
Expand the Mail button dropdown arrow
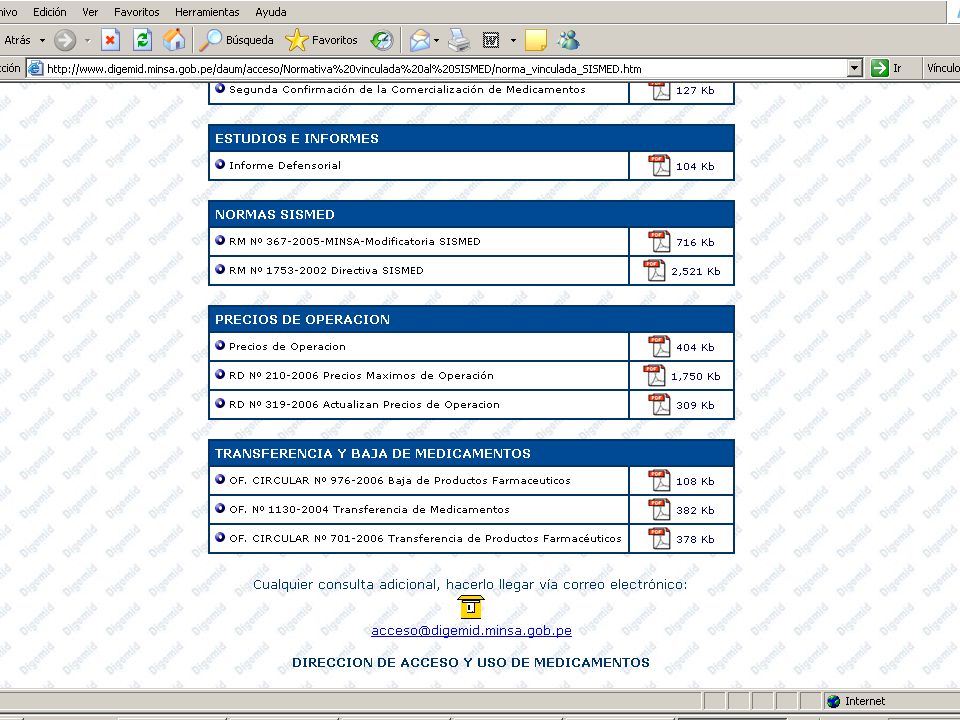tap(437, 41)
